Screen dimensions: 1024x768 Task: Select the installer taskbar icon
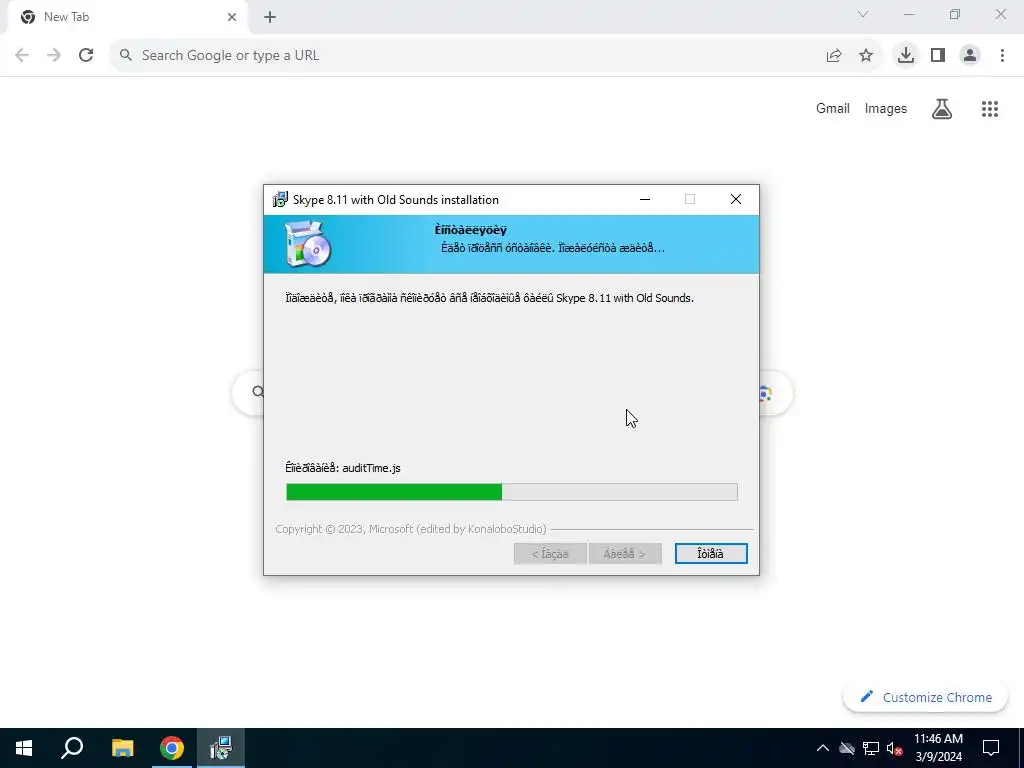pyautogui.click(x=221, y=748)
